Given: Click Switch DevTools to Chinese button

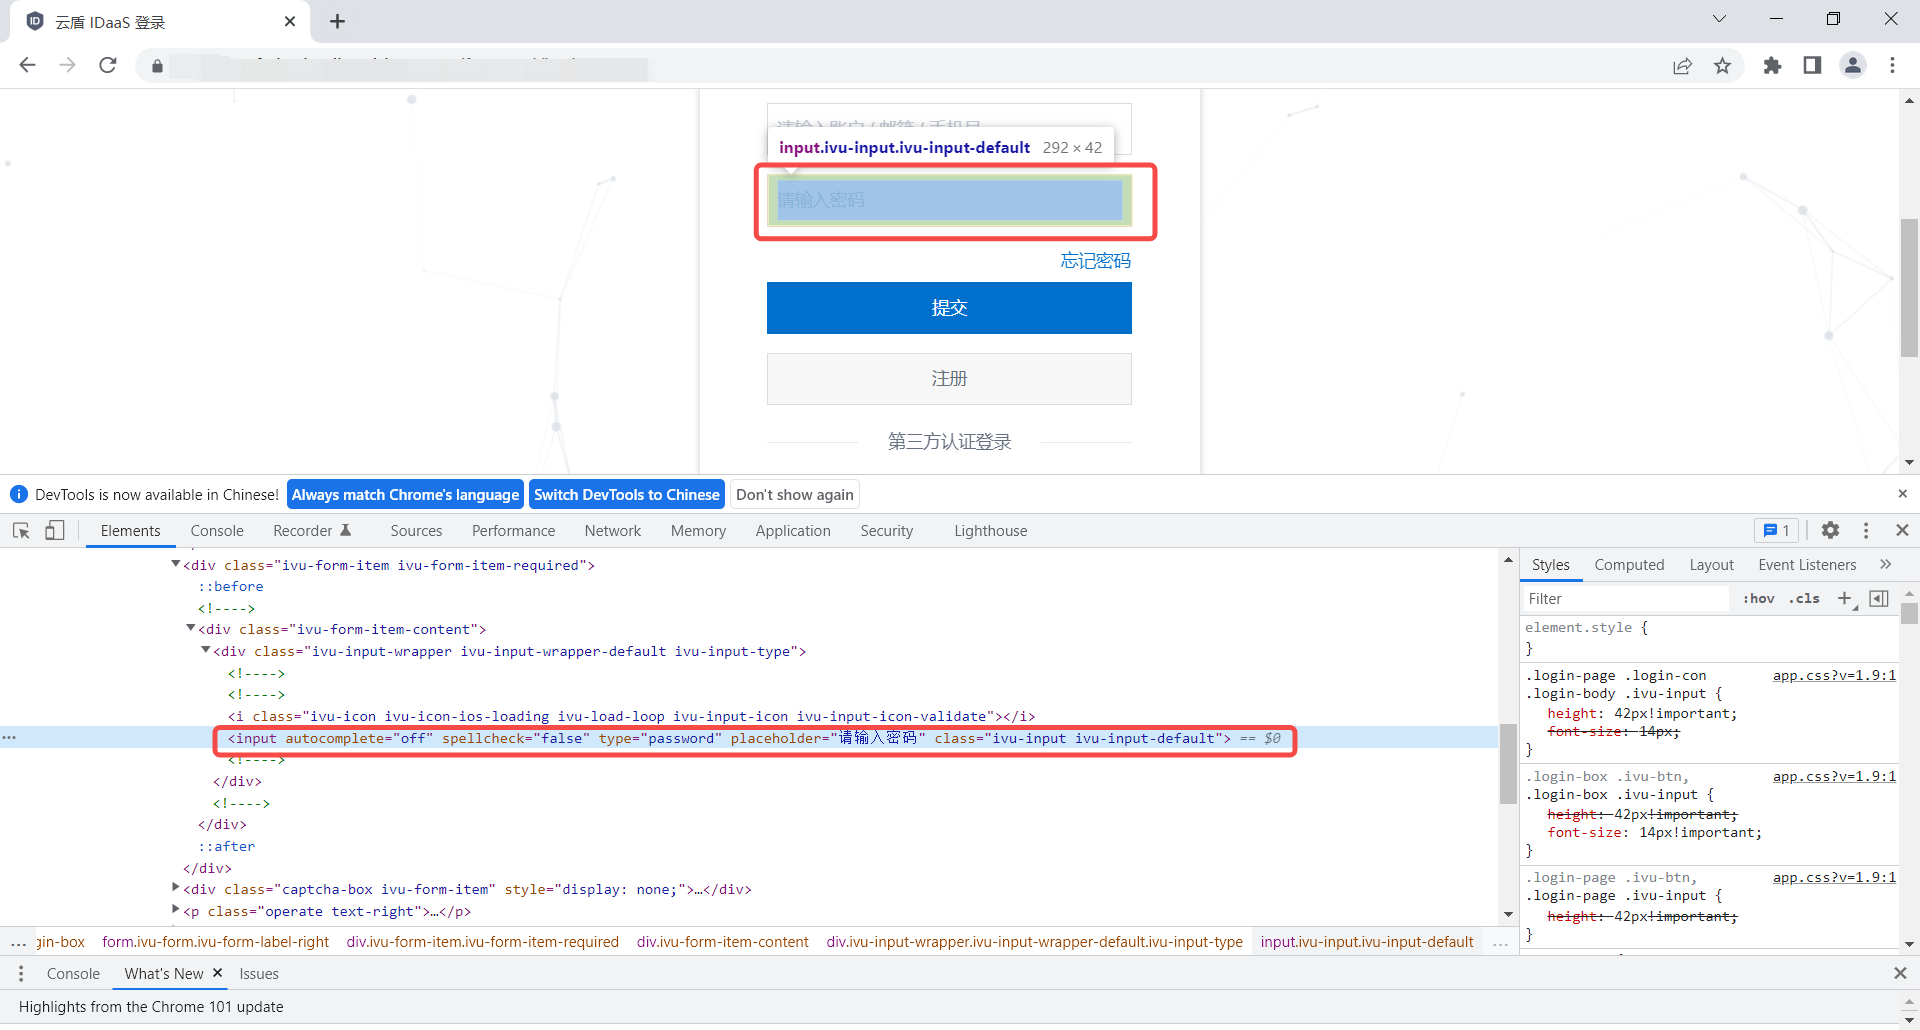Looking at the screenshot, I should [x=626, y=495].
